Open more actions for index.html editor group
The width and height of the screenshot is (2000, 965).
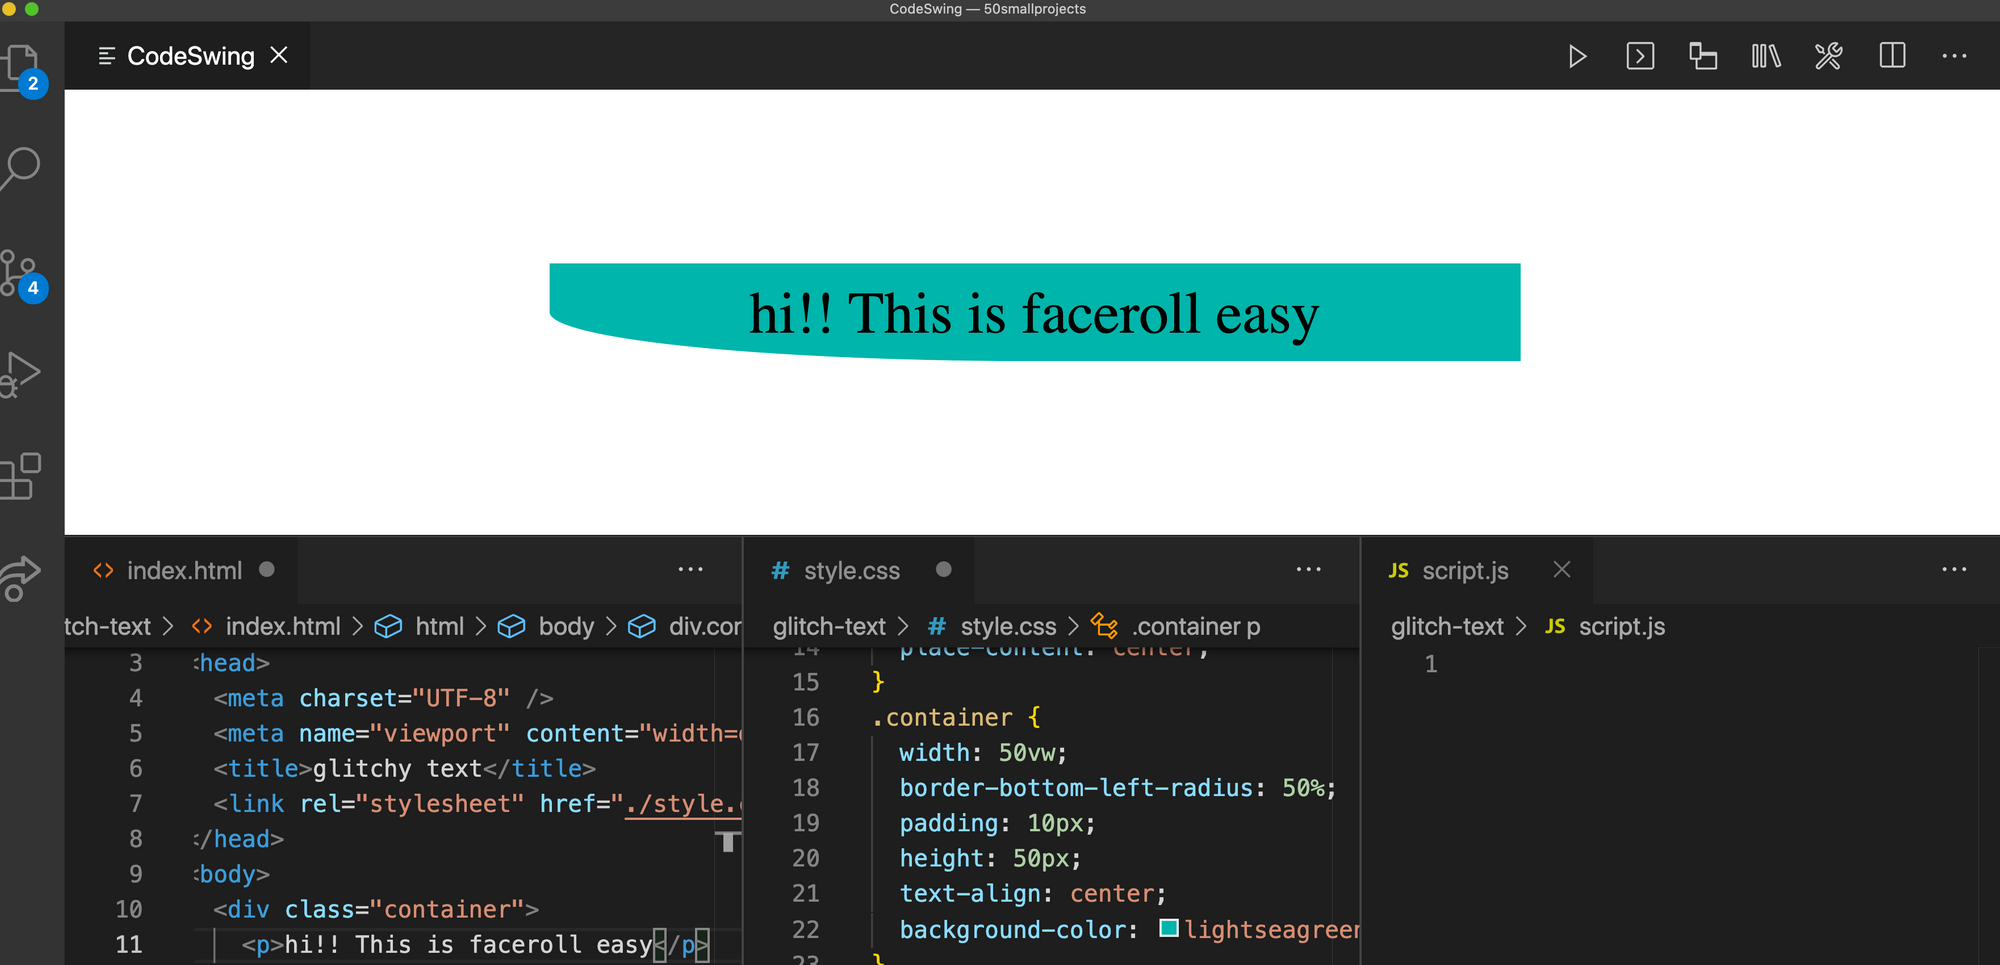(x=690, y=570)
